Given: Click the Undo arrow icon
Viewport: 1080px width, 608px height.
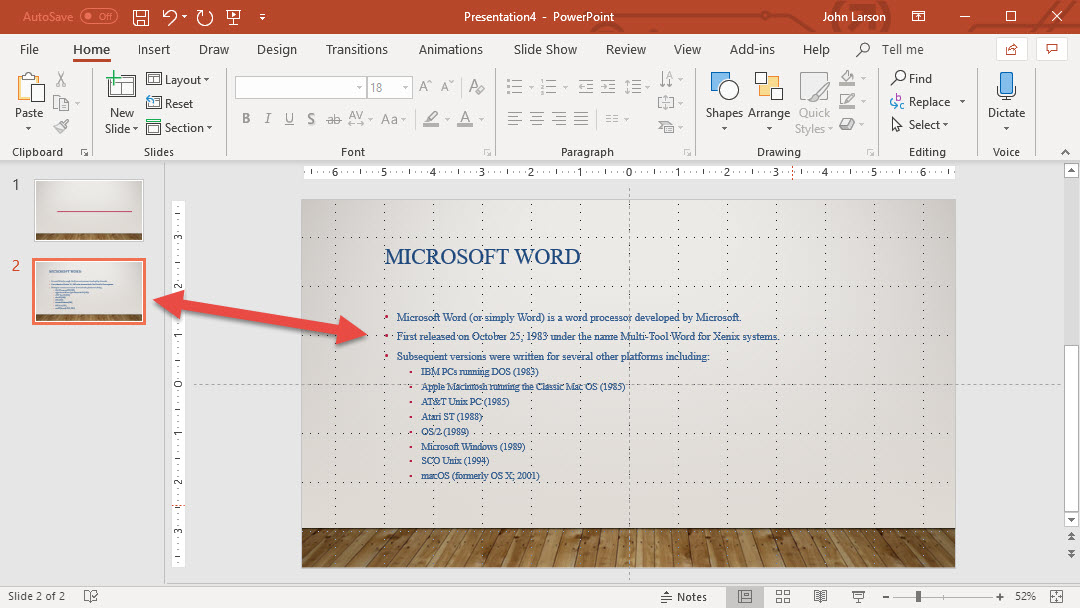Looking at the screenshot, I should pos(170,17).
